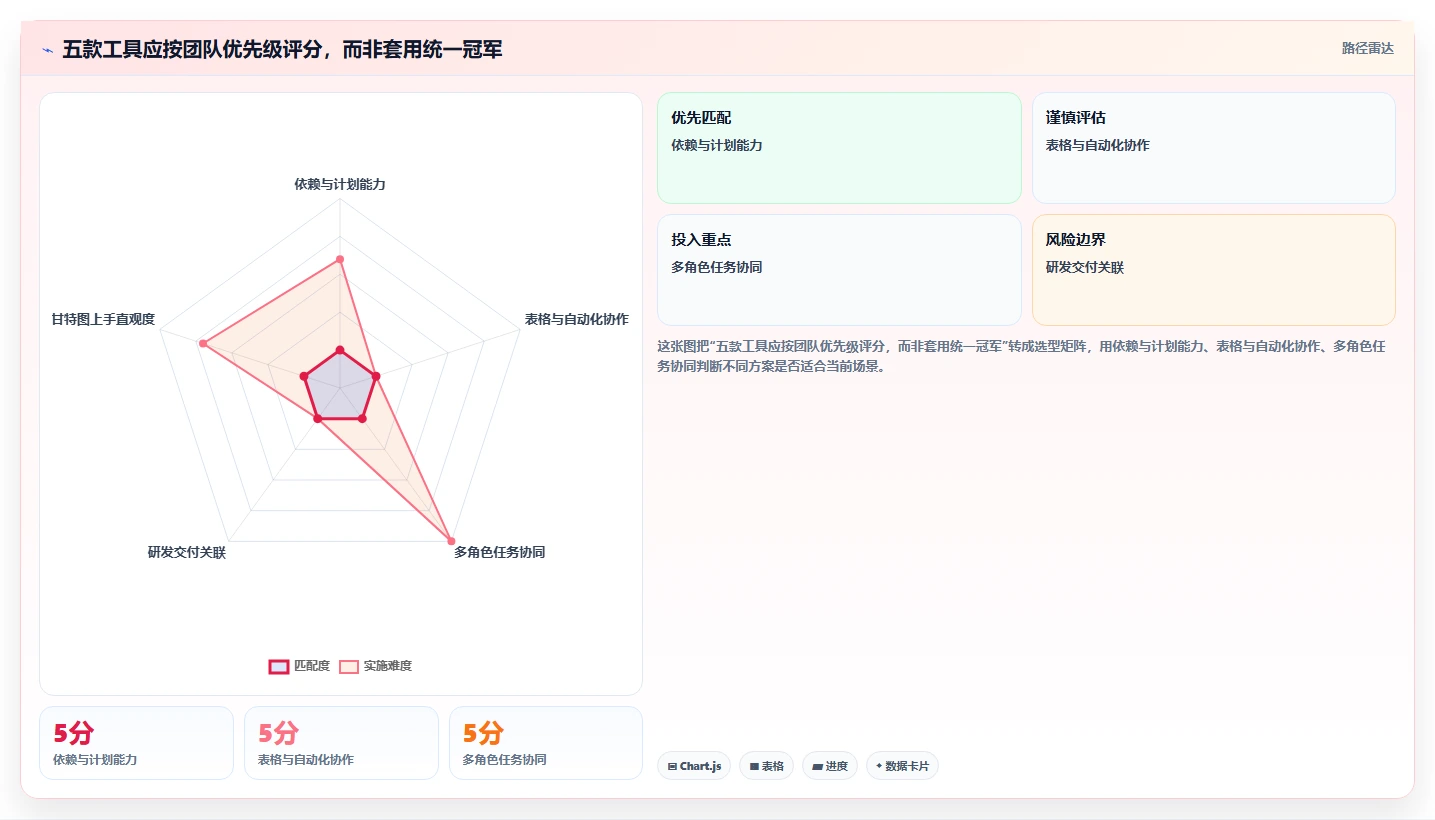
Task: Select the 投入重点 card
Action: pyautogui.click(x=839, y=270)
